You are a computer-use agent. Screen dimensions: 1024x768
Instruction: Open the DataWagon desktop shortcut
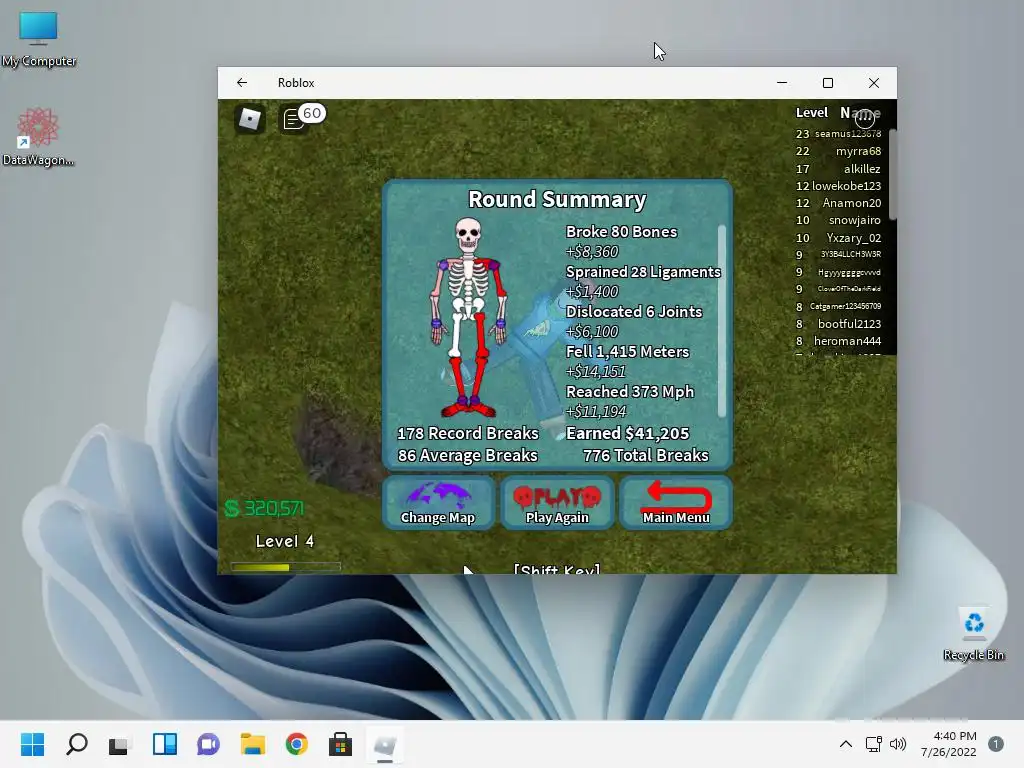38,137
